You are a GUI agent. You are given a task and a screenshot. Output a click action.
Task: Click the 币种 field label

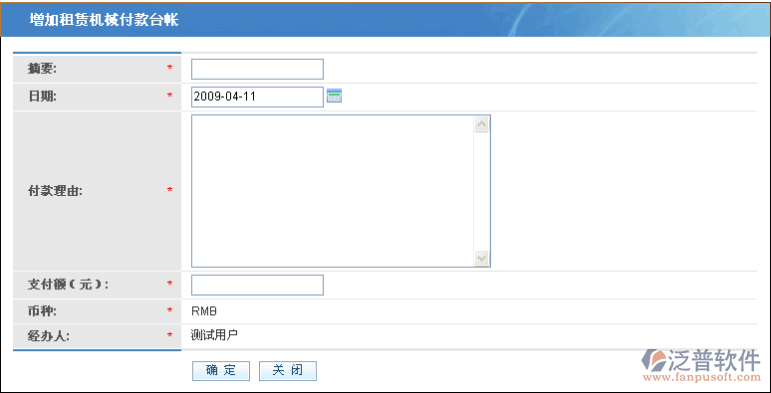click(x=42, y=311)
